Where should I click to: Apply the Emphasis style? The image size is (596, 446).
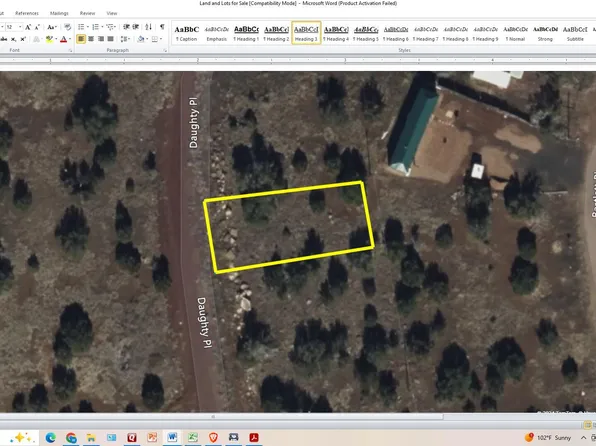pyautogui.click(x=217, y=33)
